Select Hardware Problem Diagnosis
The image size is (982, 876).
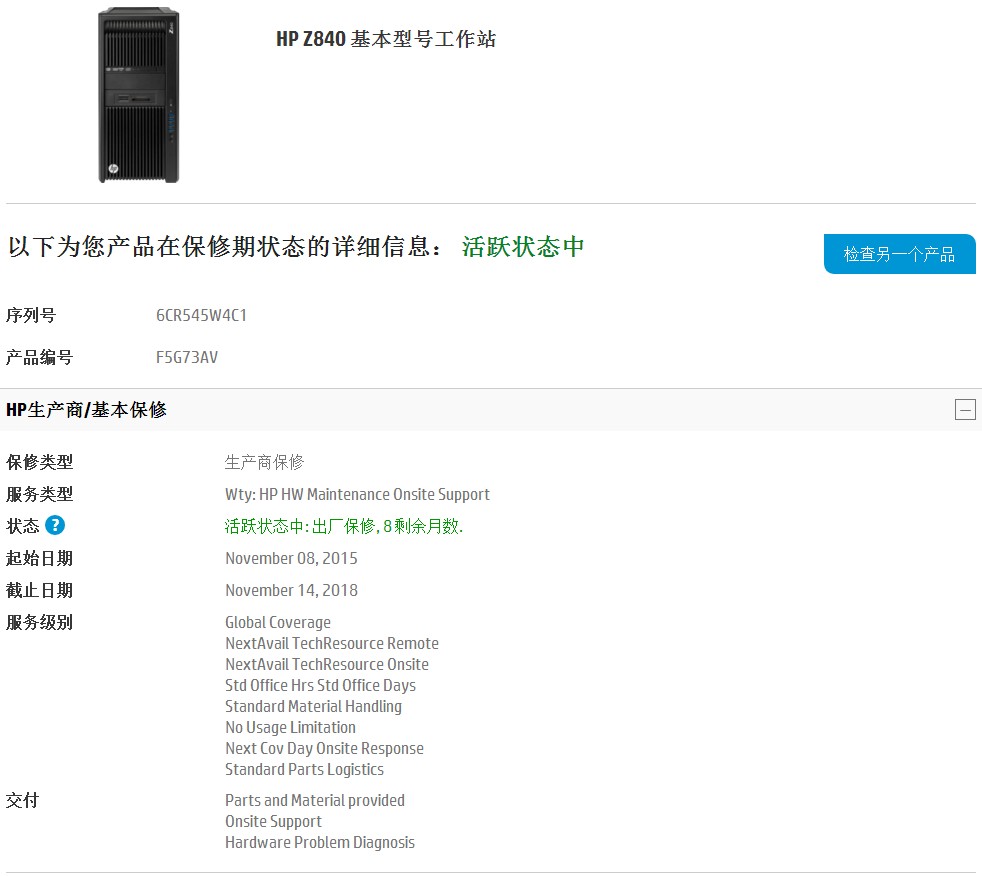319,843
